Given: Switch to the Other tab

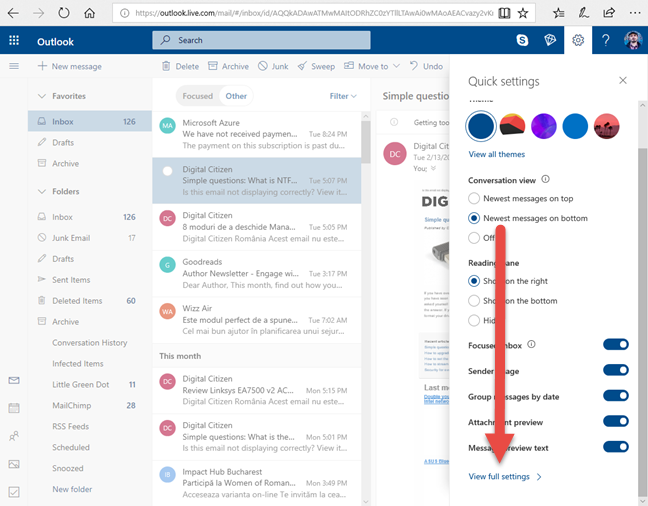Looking at the screenshot, I should (x=236, y=96).
